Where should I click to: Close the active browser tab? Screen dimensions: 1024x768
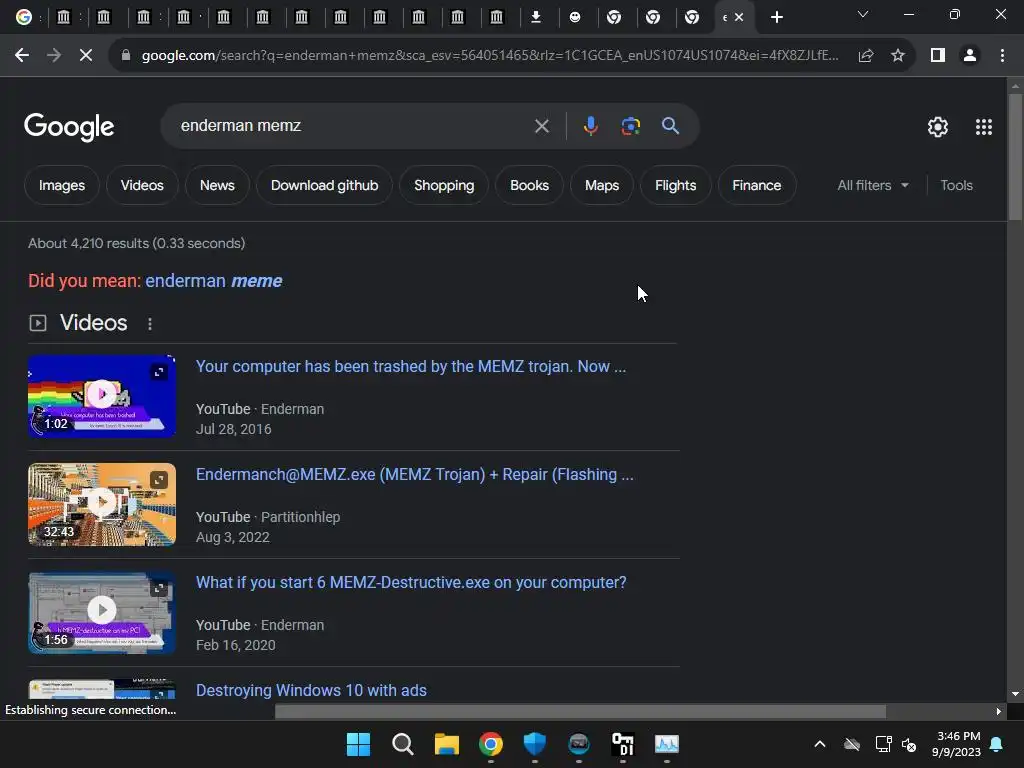(739, 18)
